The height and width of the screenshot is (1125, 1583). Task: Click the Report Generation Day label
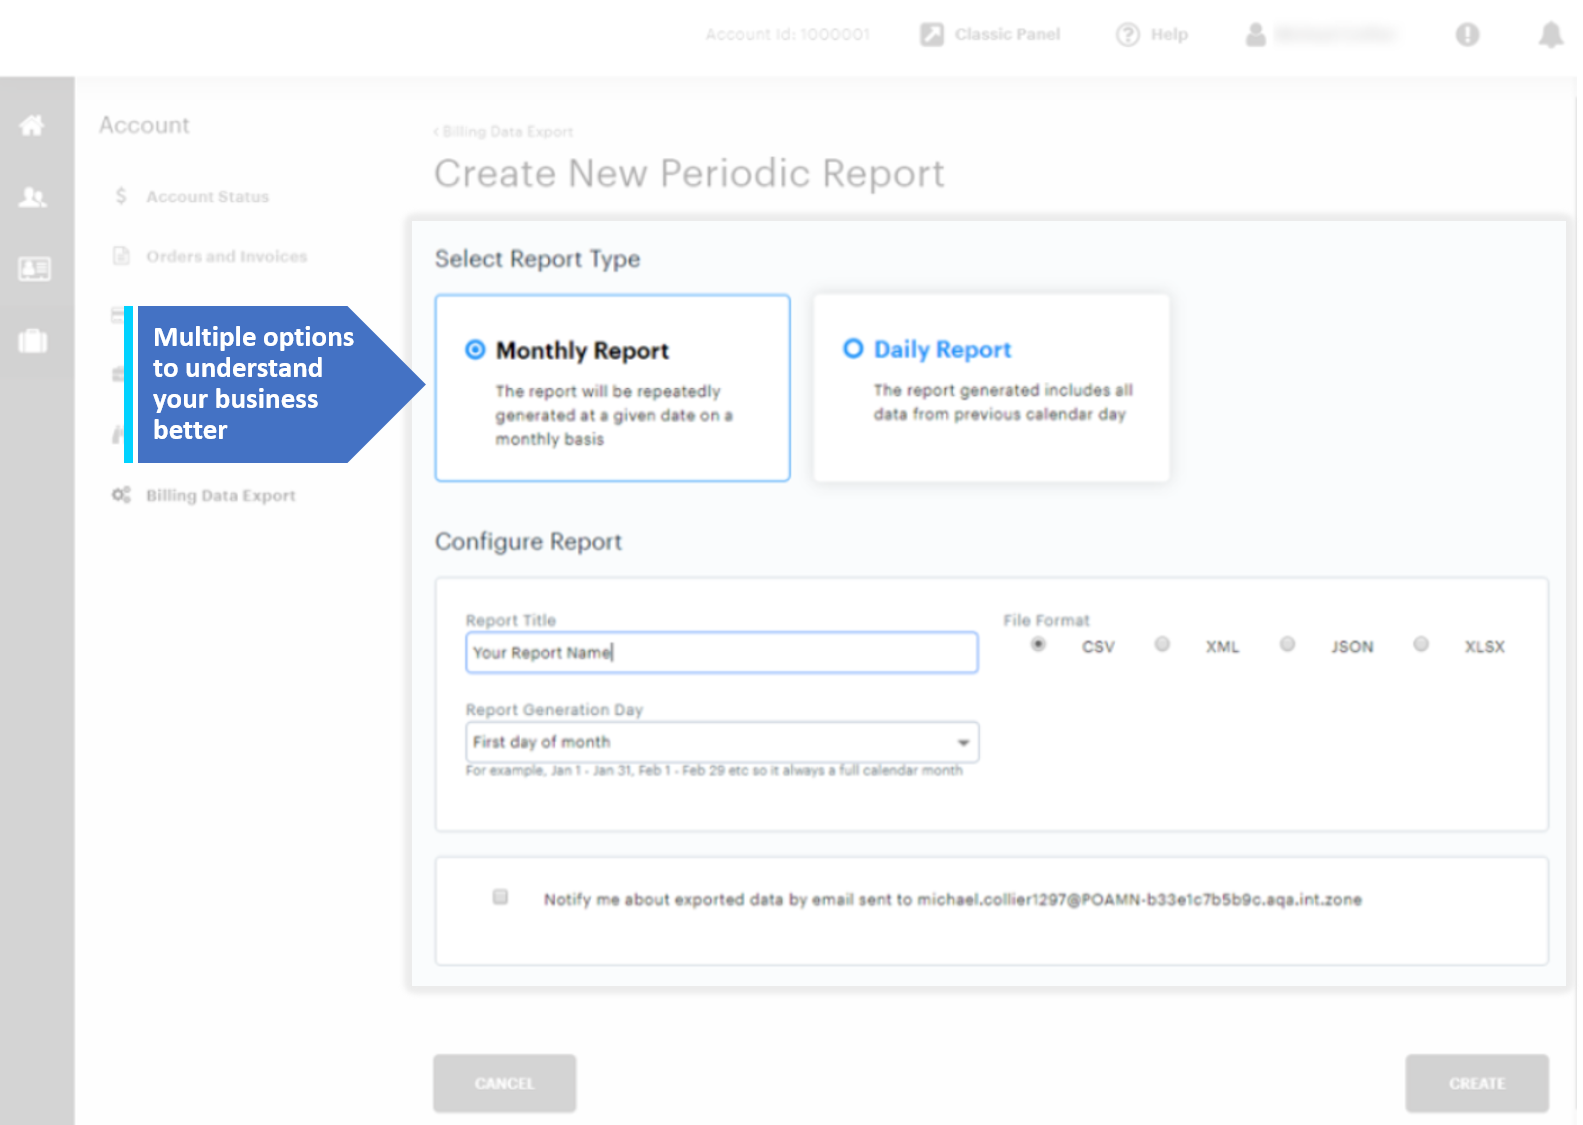coord(554,710)
